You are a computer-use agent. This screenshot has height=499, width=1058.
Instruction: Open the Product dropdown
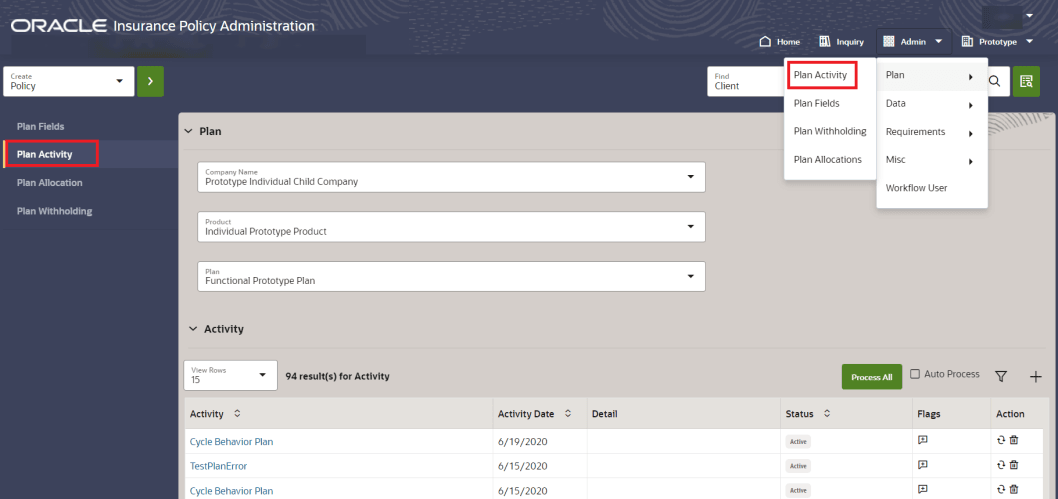tap(451, 227)
